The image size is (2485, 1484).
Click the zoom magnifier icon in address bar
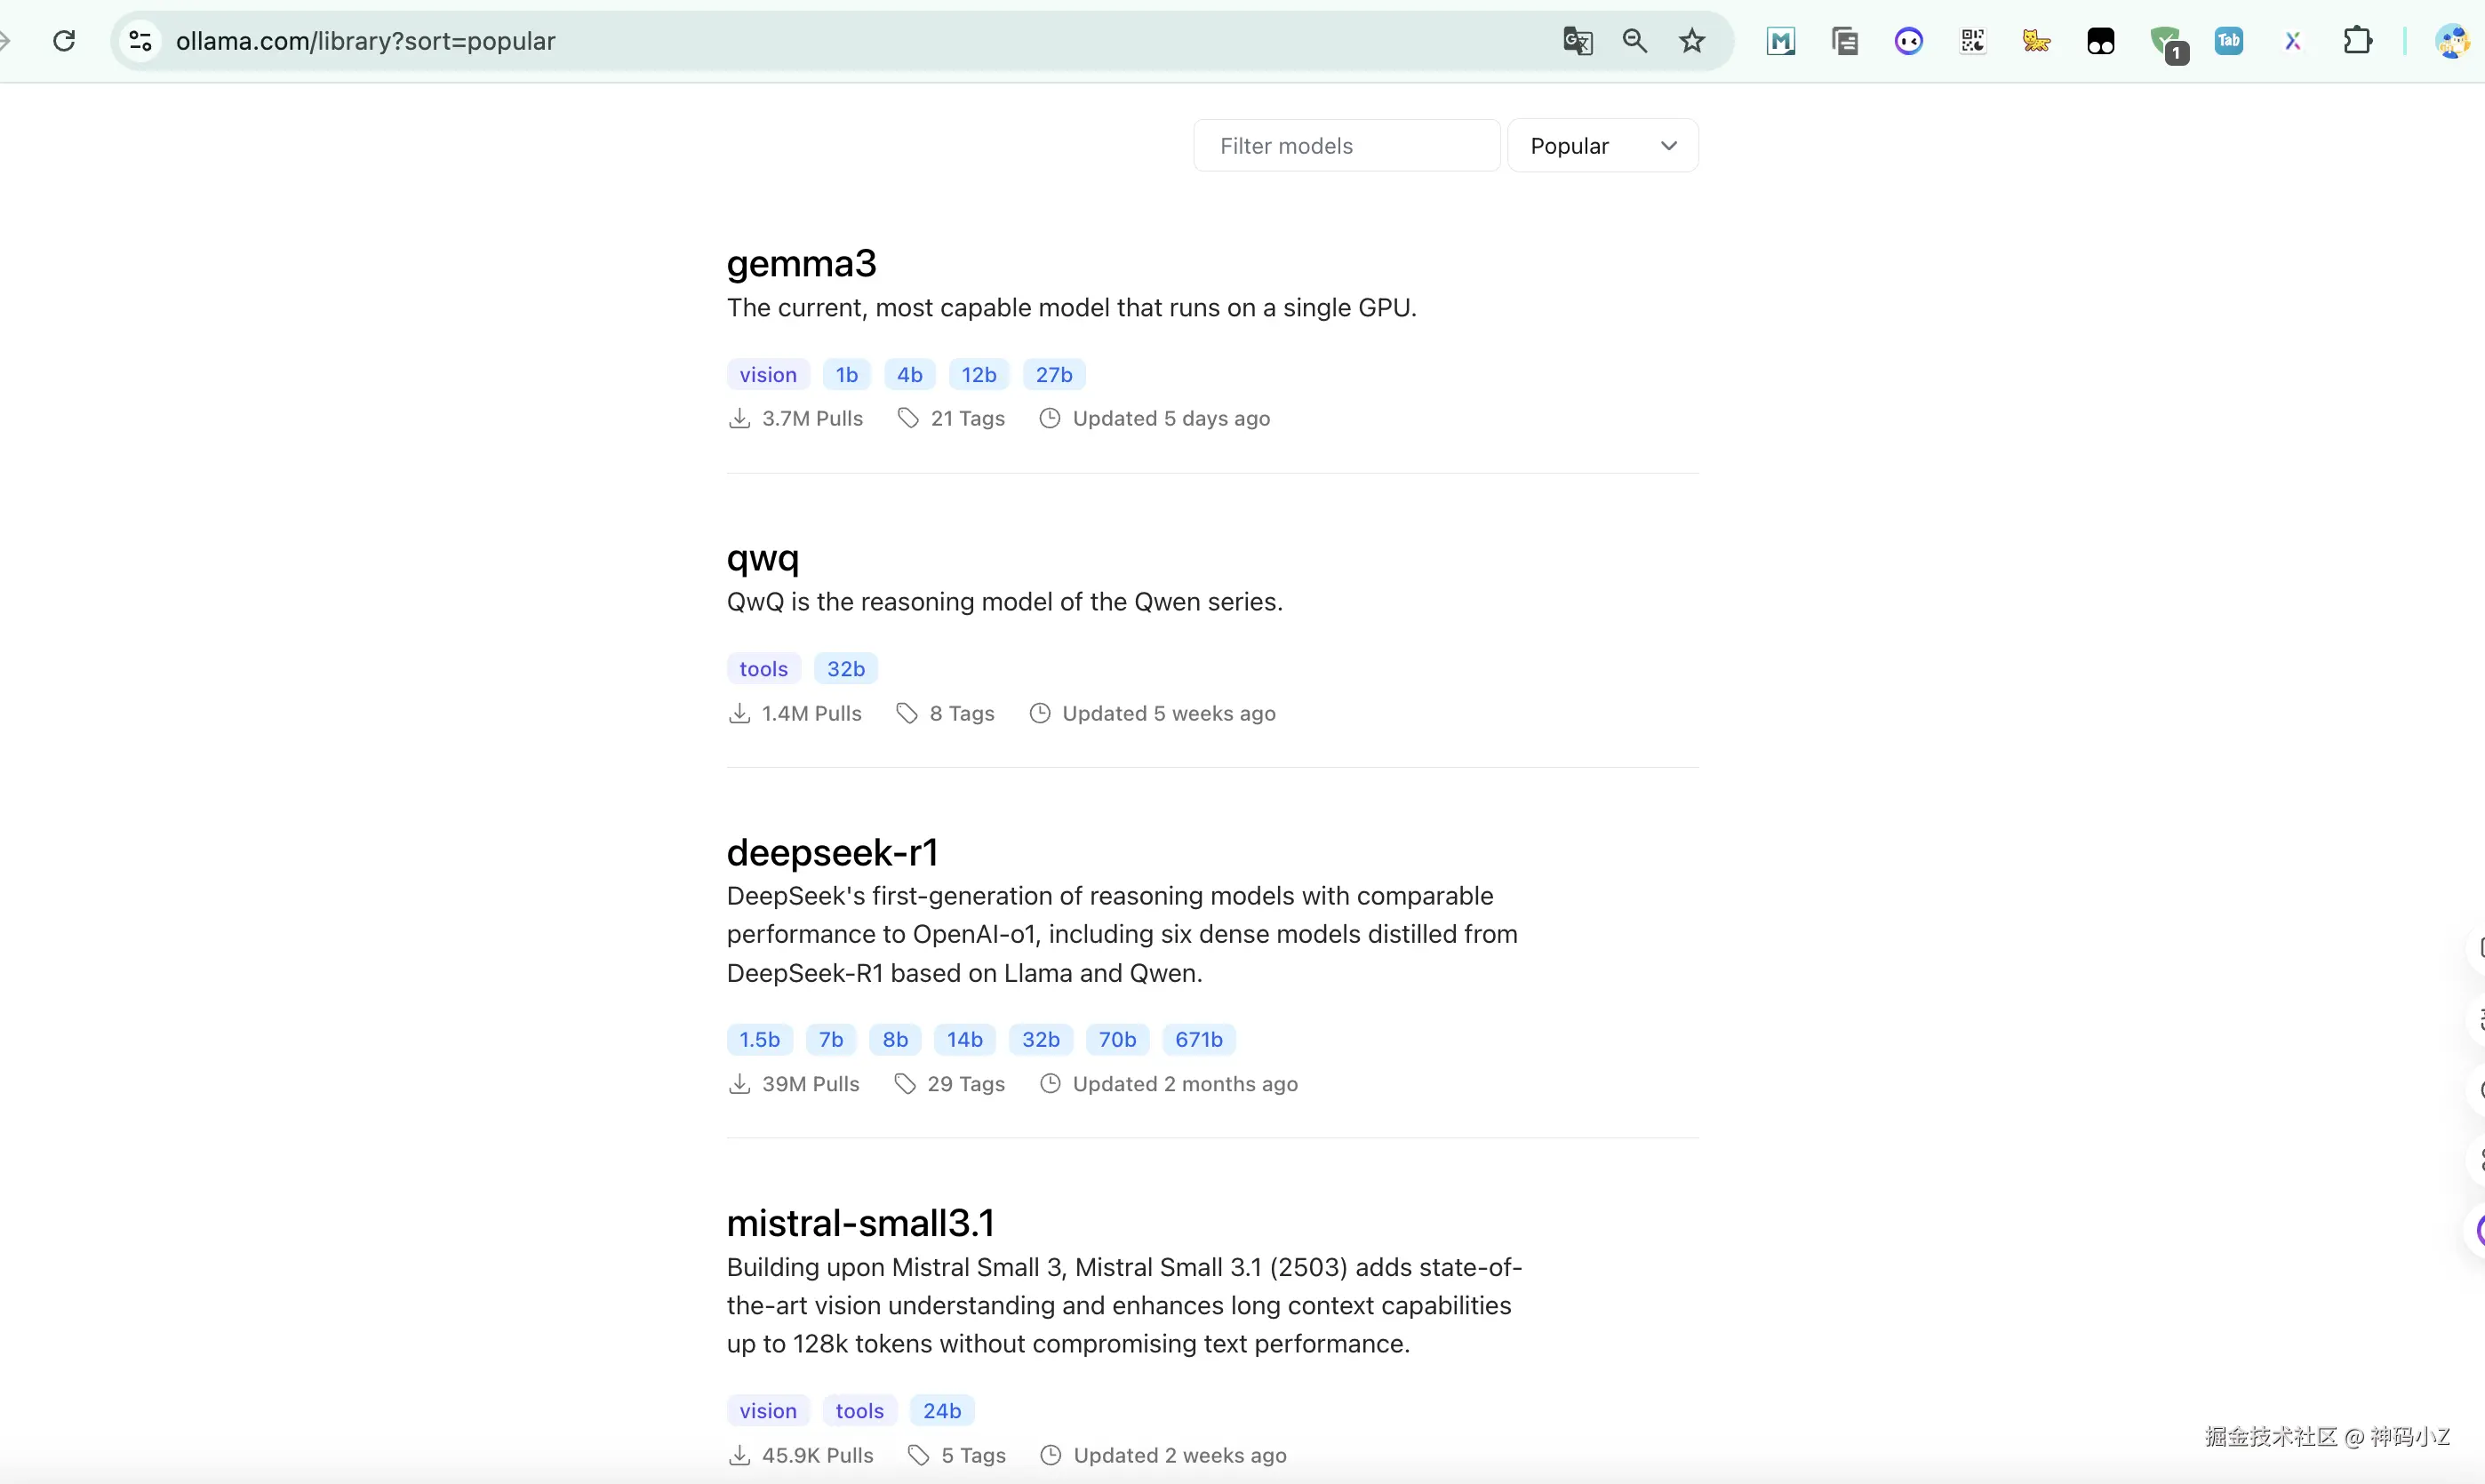pyautogui.click(x=1634, y=41)
